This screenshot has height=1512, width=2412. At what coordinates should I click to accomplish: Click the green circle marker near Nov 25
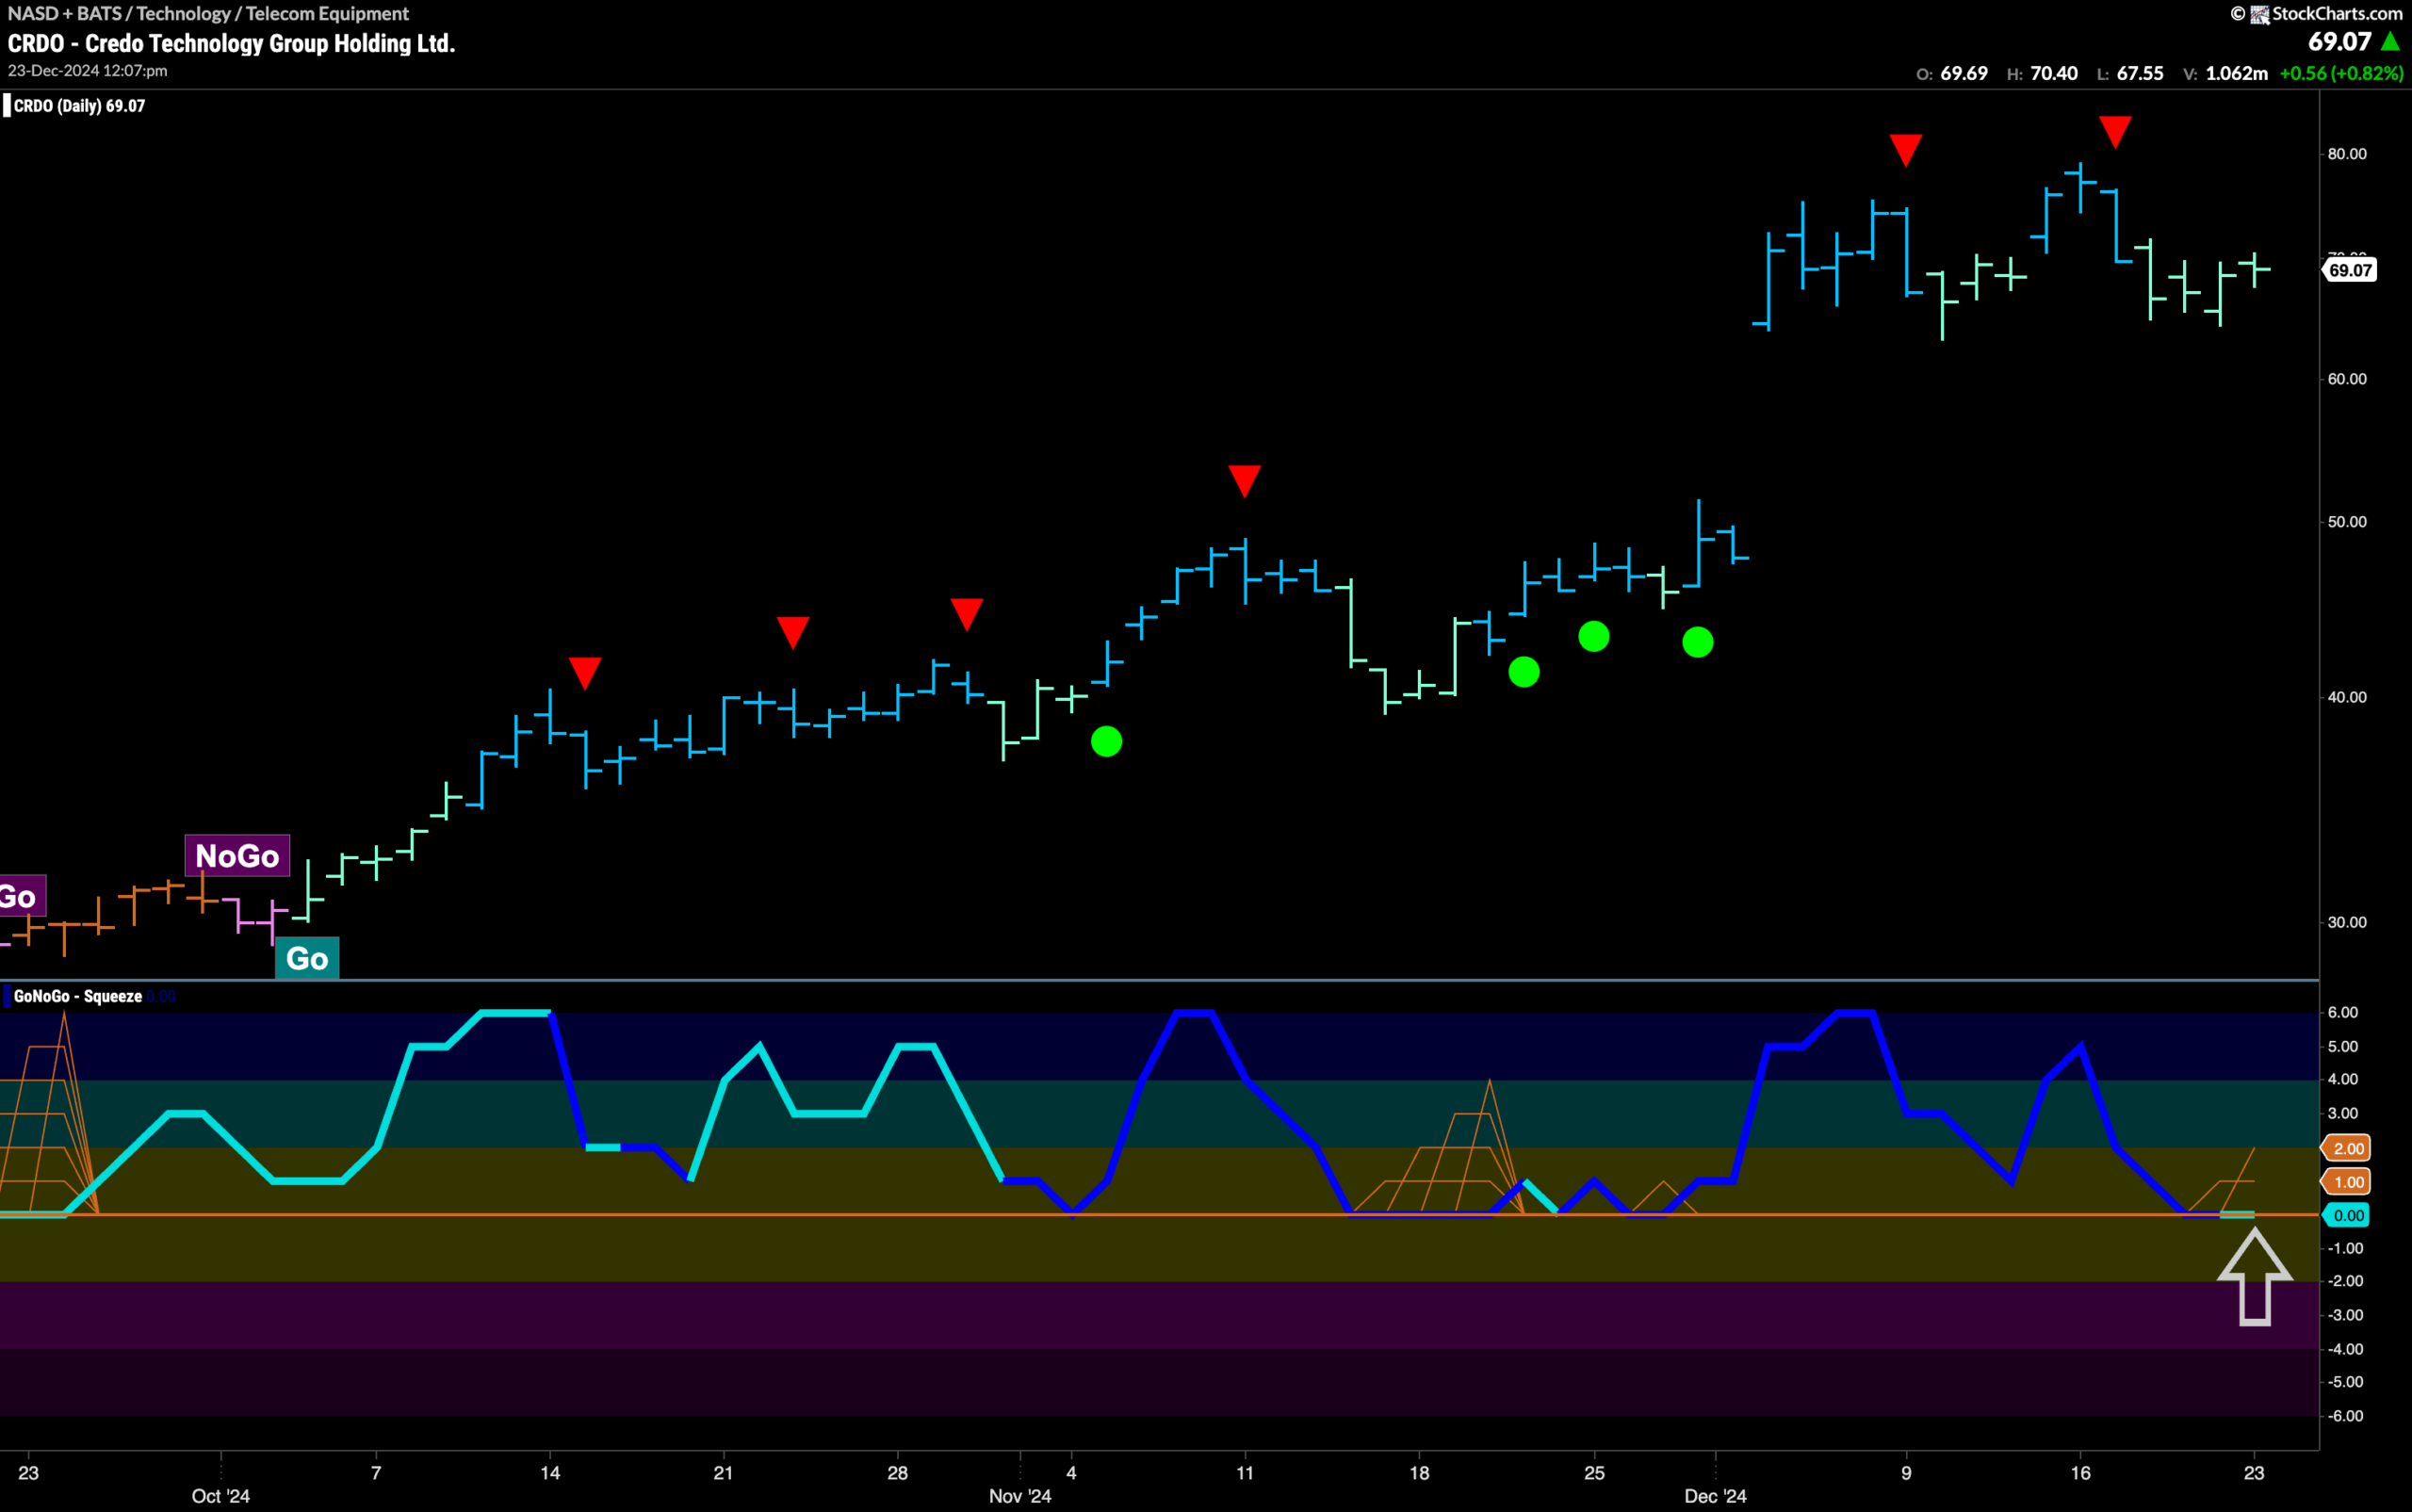pos(1593,636)
